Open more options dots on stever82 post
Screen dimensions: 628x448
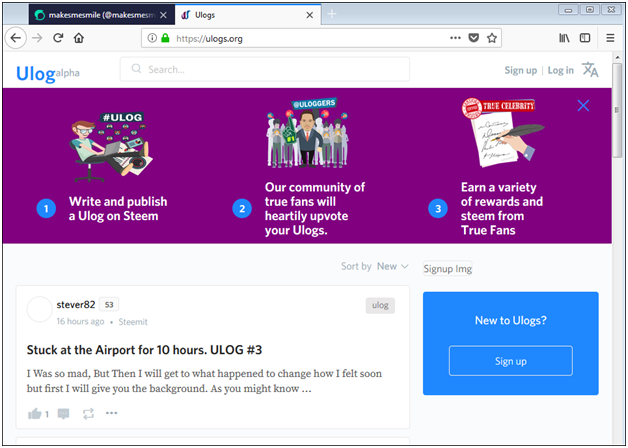pyautogui.click(x=111, y=413)
